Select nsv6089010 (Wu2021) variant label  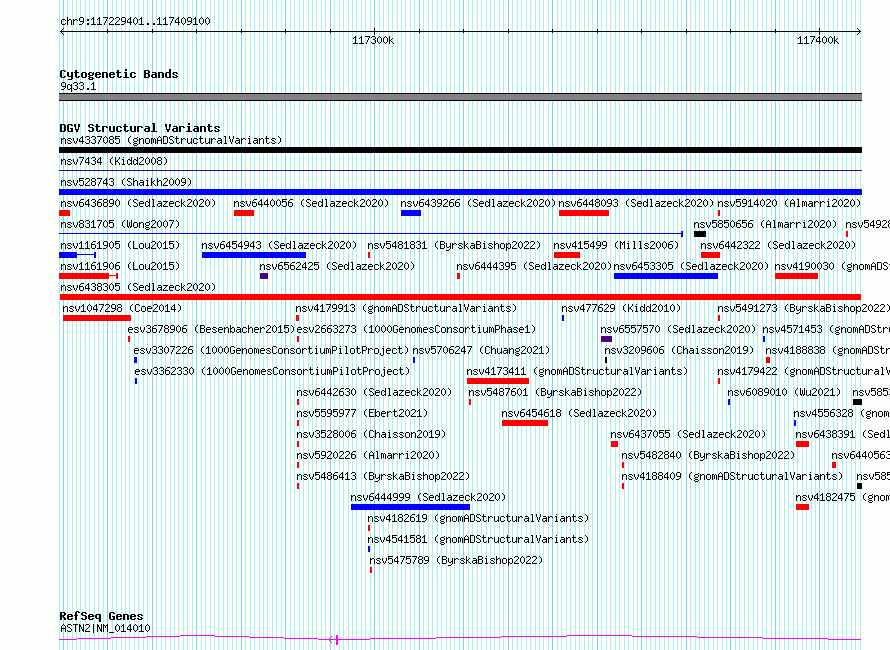point(784,392)
